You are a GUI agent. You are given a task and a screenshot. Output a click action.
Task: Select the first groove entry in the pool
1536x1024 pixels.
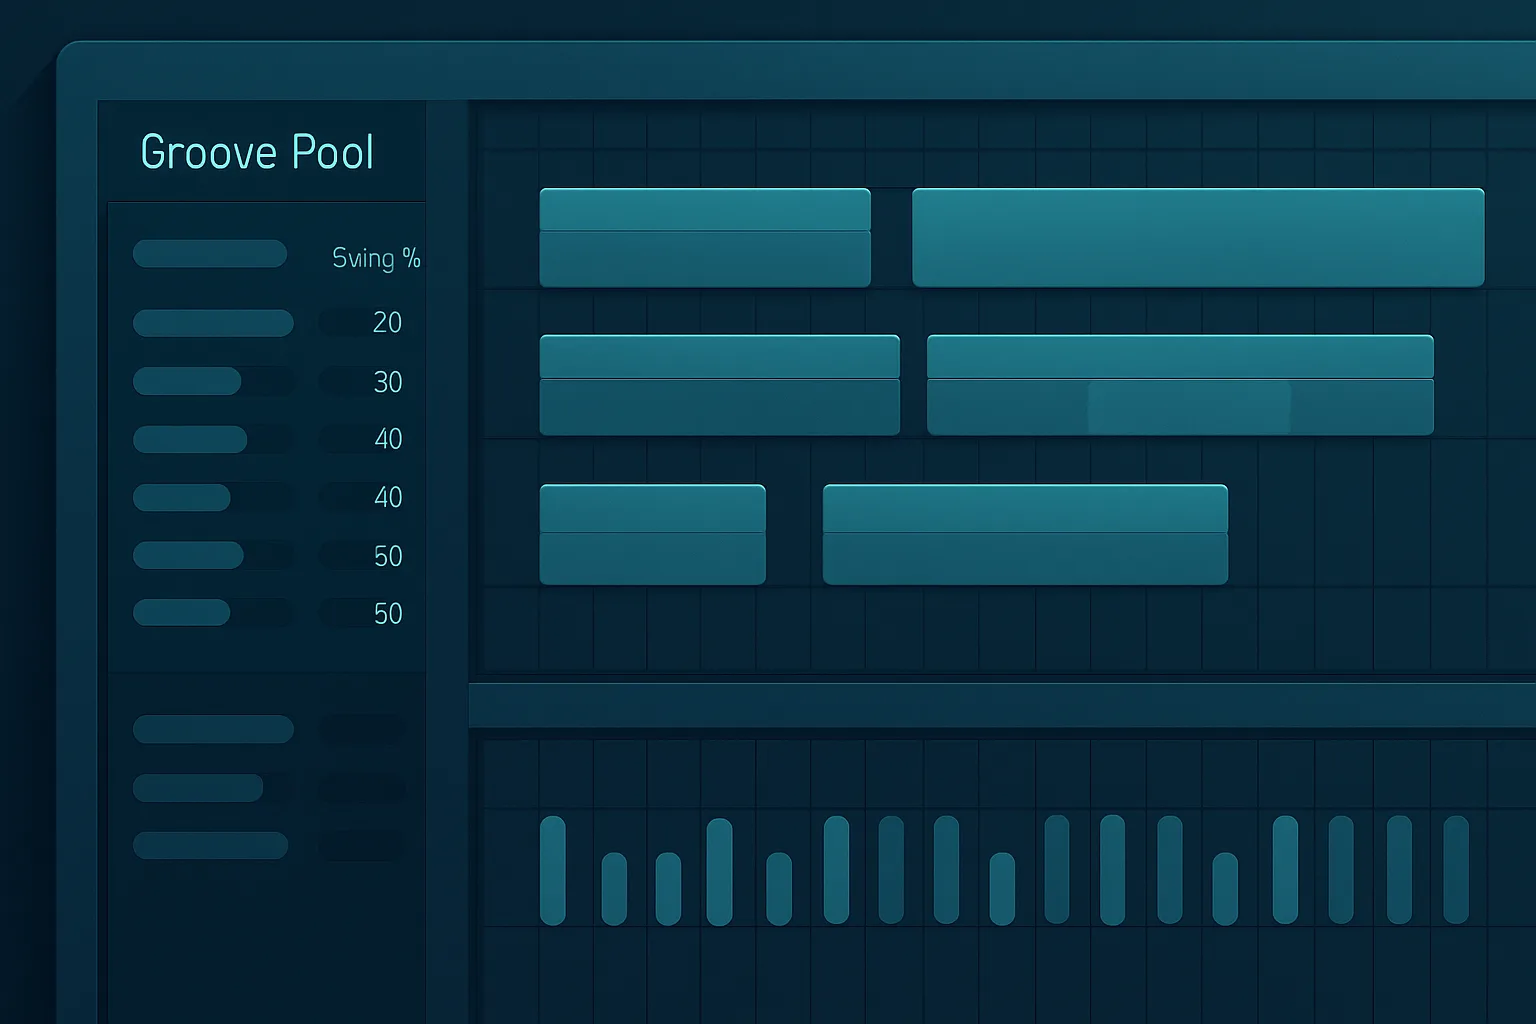point(210,253)
